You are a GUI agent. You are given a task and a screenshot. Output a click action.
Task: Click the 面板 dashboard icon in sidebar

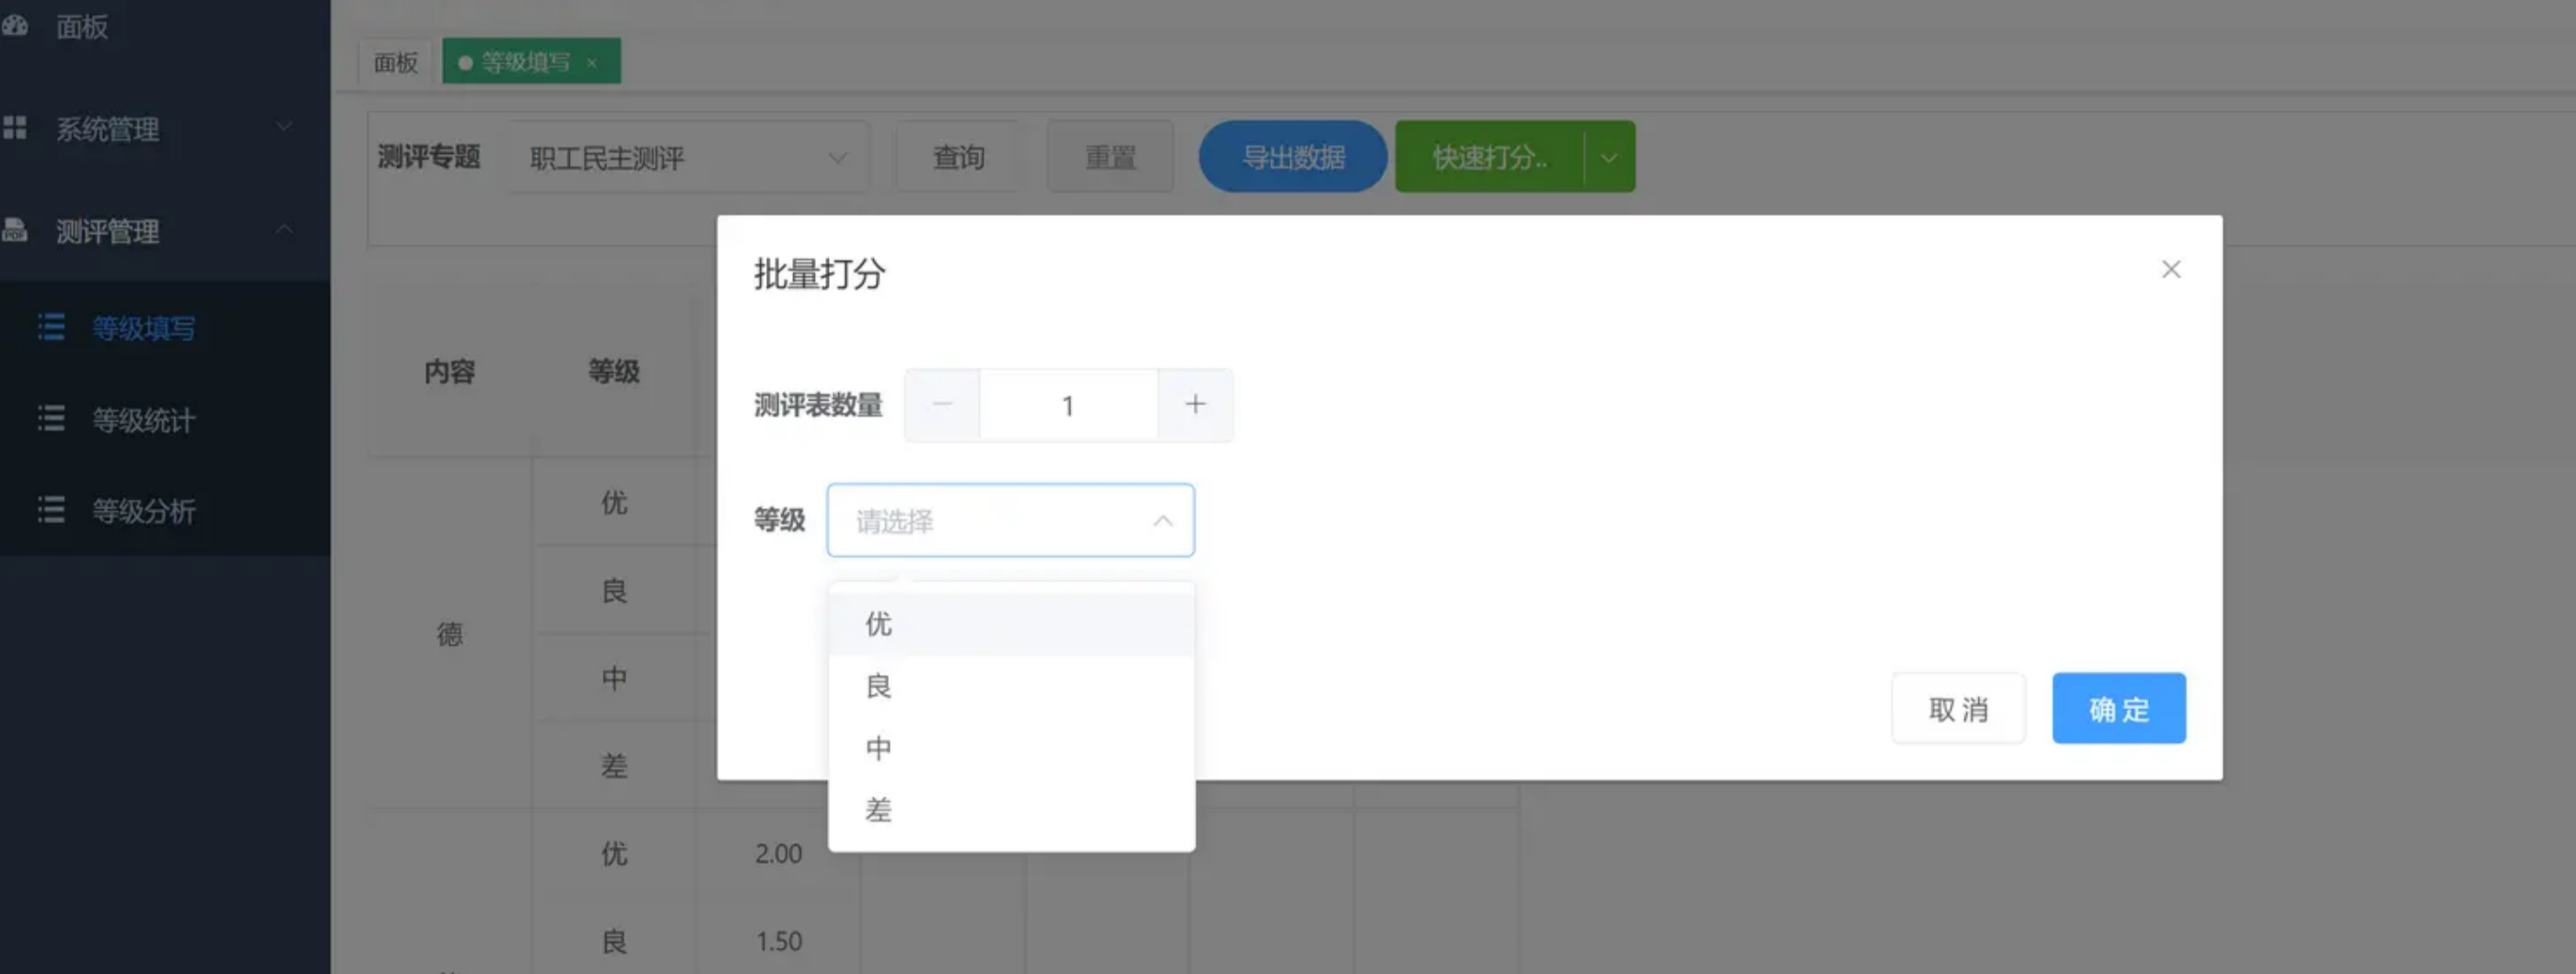click(x=16, y=27)
